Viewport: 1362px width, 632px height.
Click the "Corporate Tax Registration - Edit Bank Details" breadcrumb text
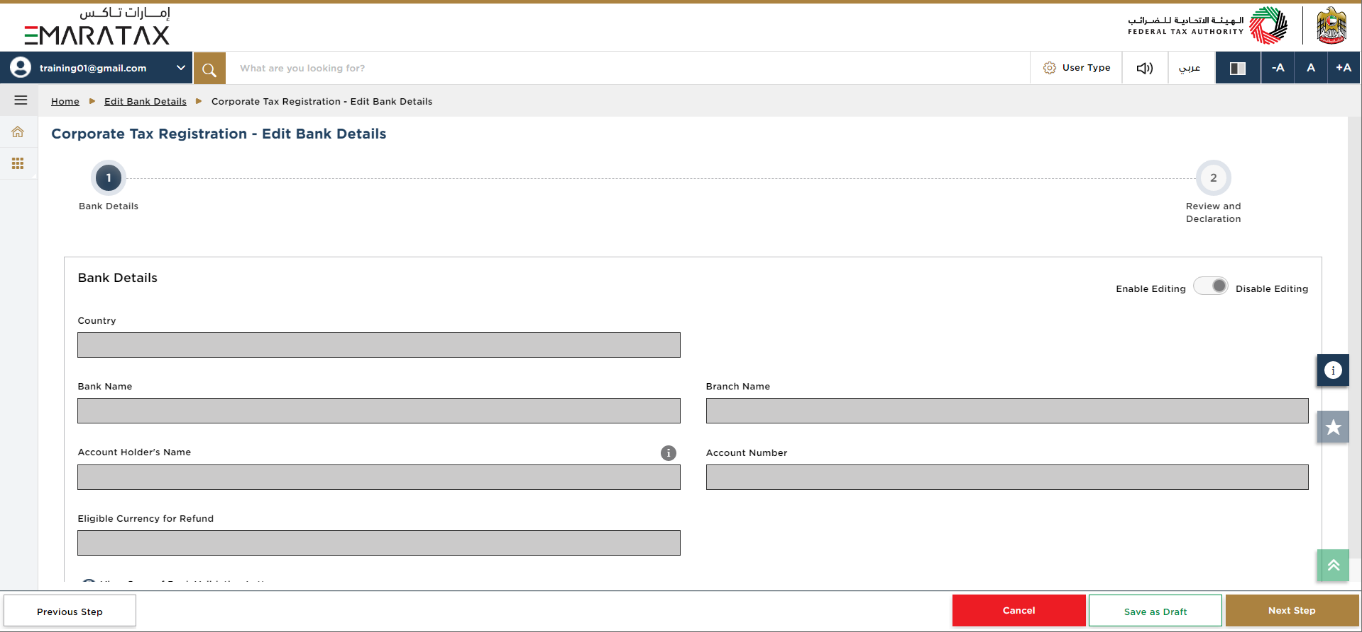pyautogui.click(x=322, y=101)
